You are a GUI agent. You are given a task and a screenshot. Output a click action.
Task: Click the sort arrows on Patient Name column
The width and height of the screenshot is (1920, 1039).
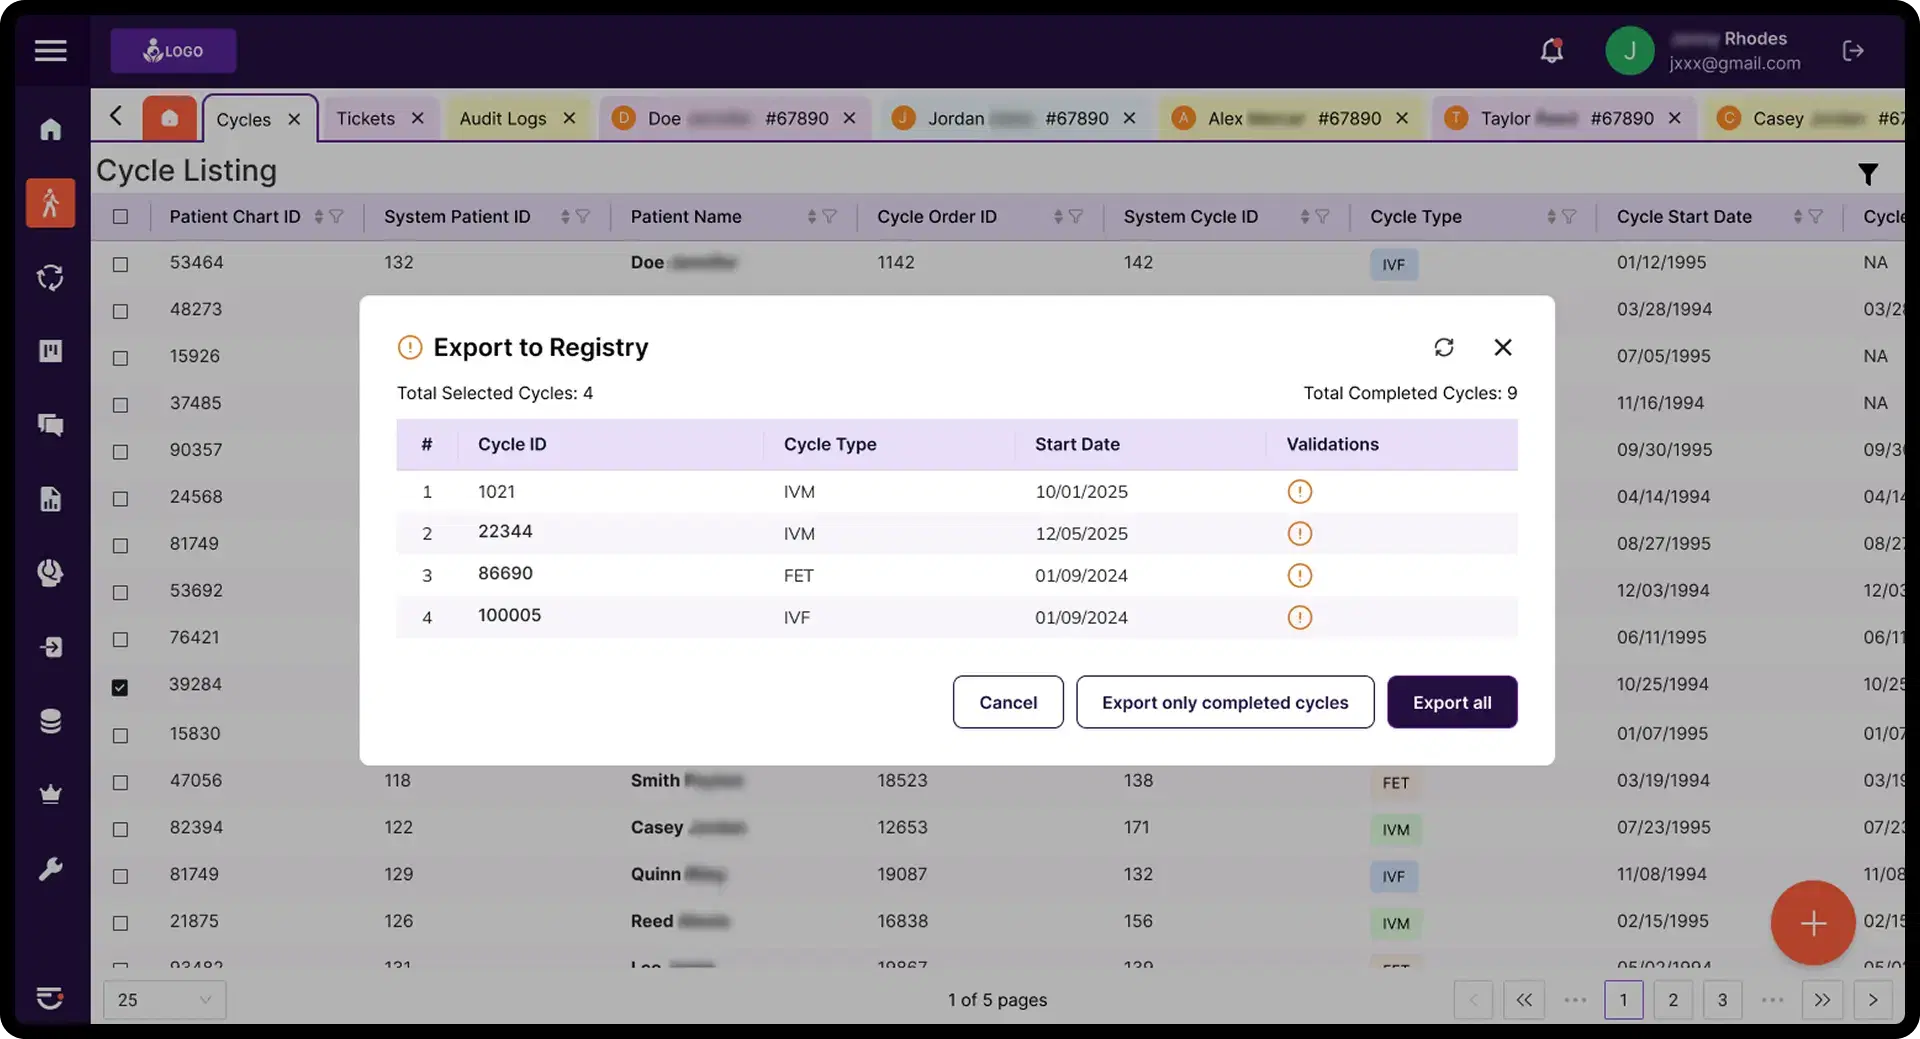coord(812,217)
